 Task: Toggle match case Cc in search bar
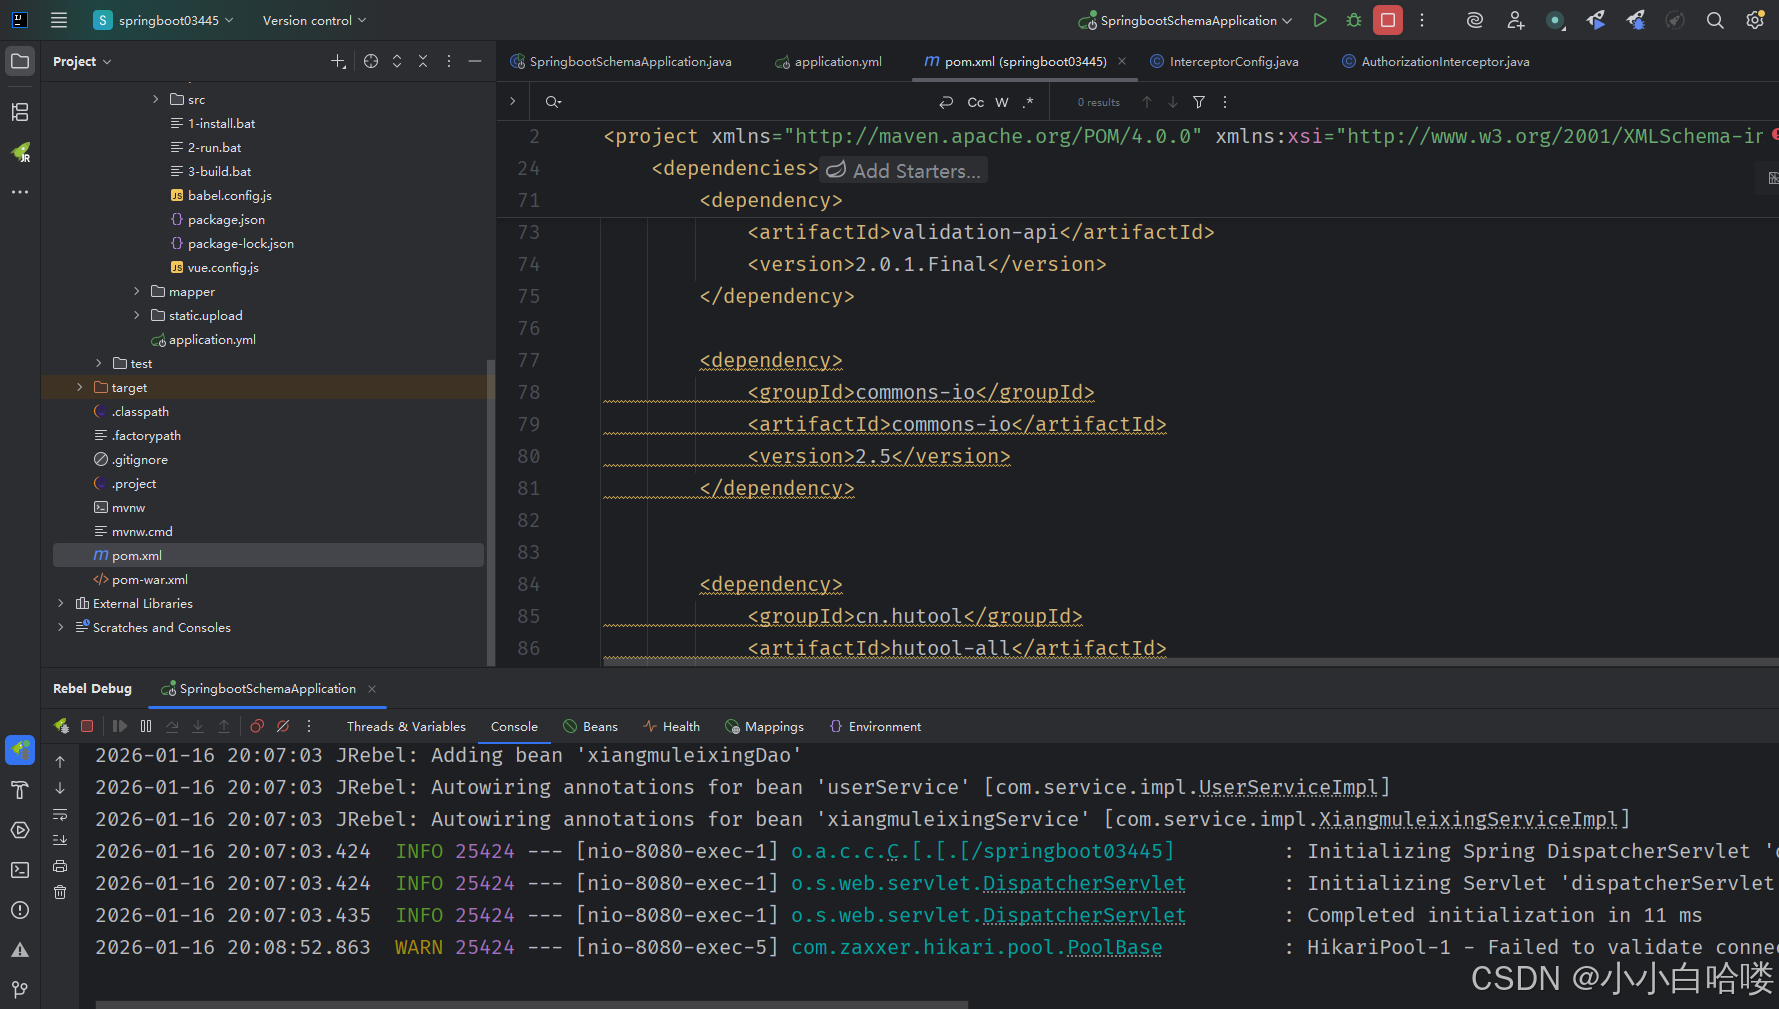tap(976, 102)
